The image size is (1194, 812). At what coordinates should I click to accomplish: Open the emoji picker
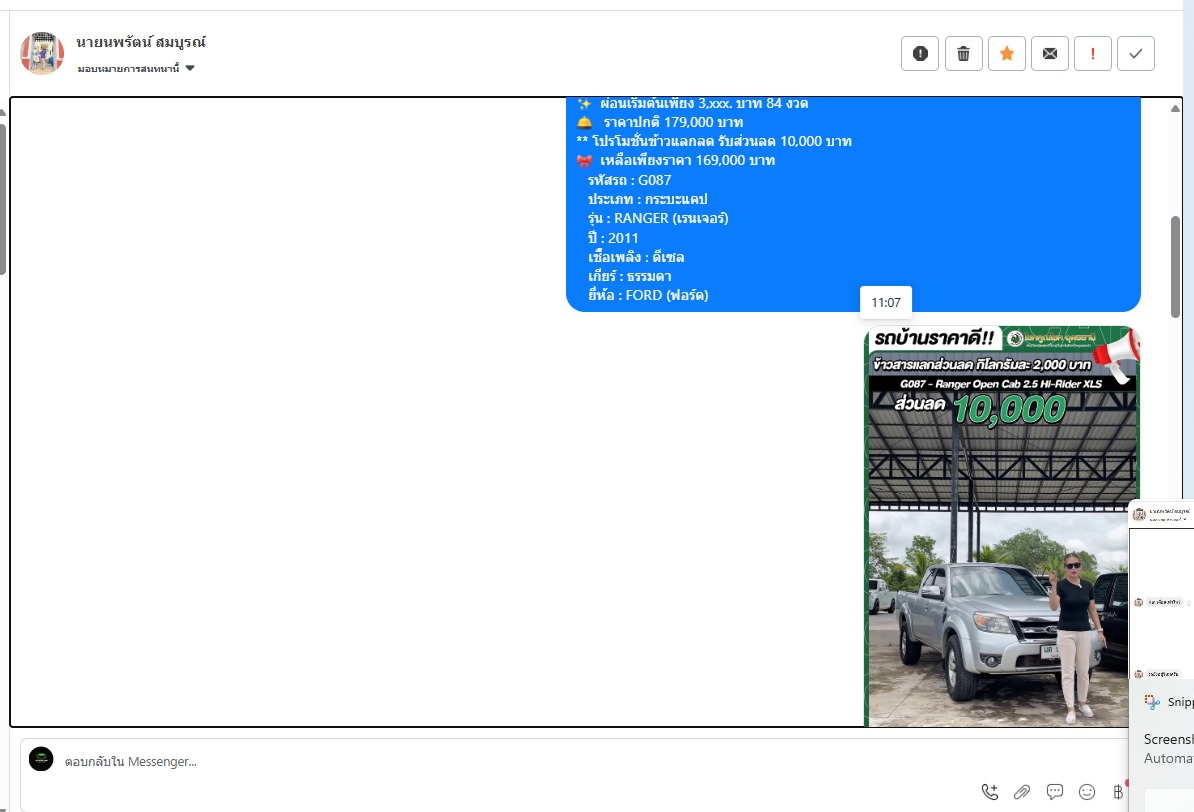1087,792
